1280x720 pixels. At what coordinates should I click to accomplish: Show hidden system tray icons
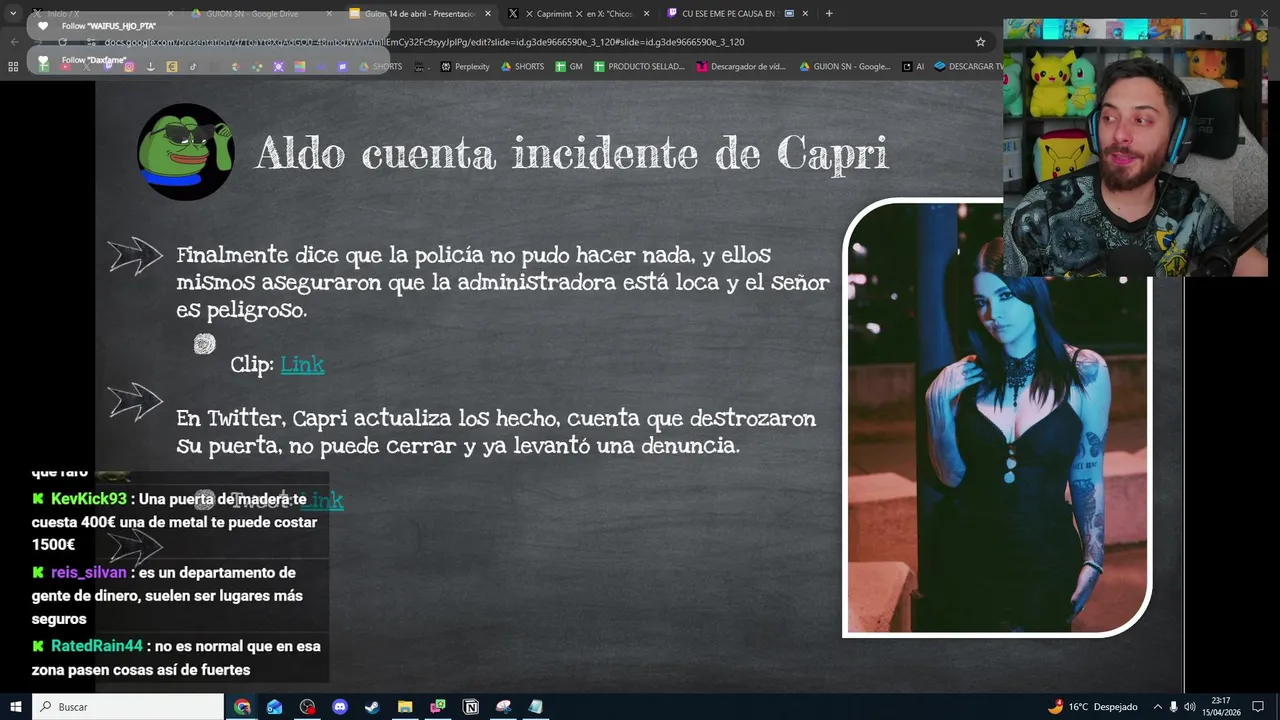click(1157, 707)
